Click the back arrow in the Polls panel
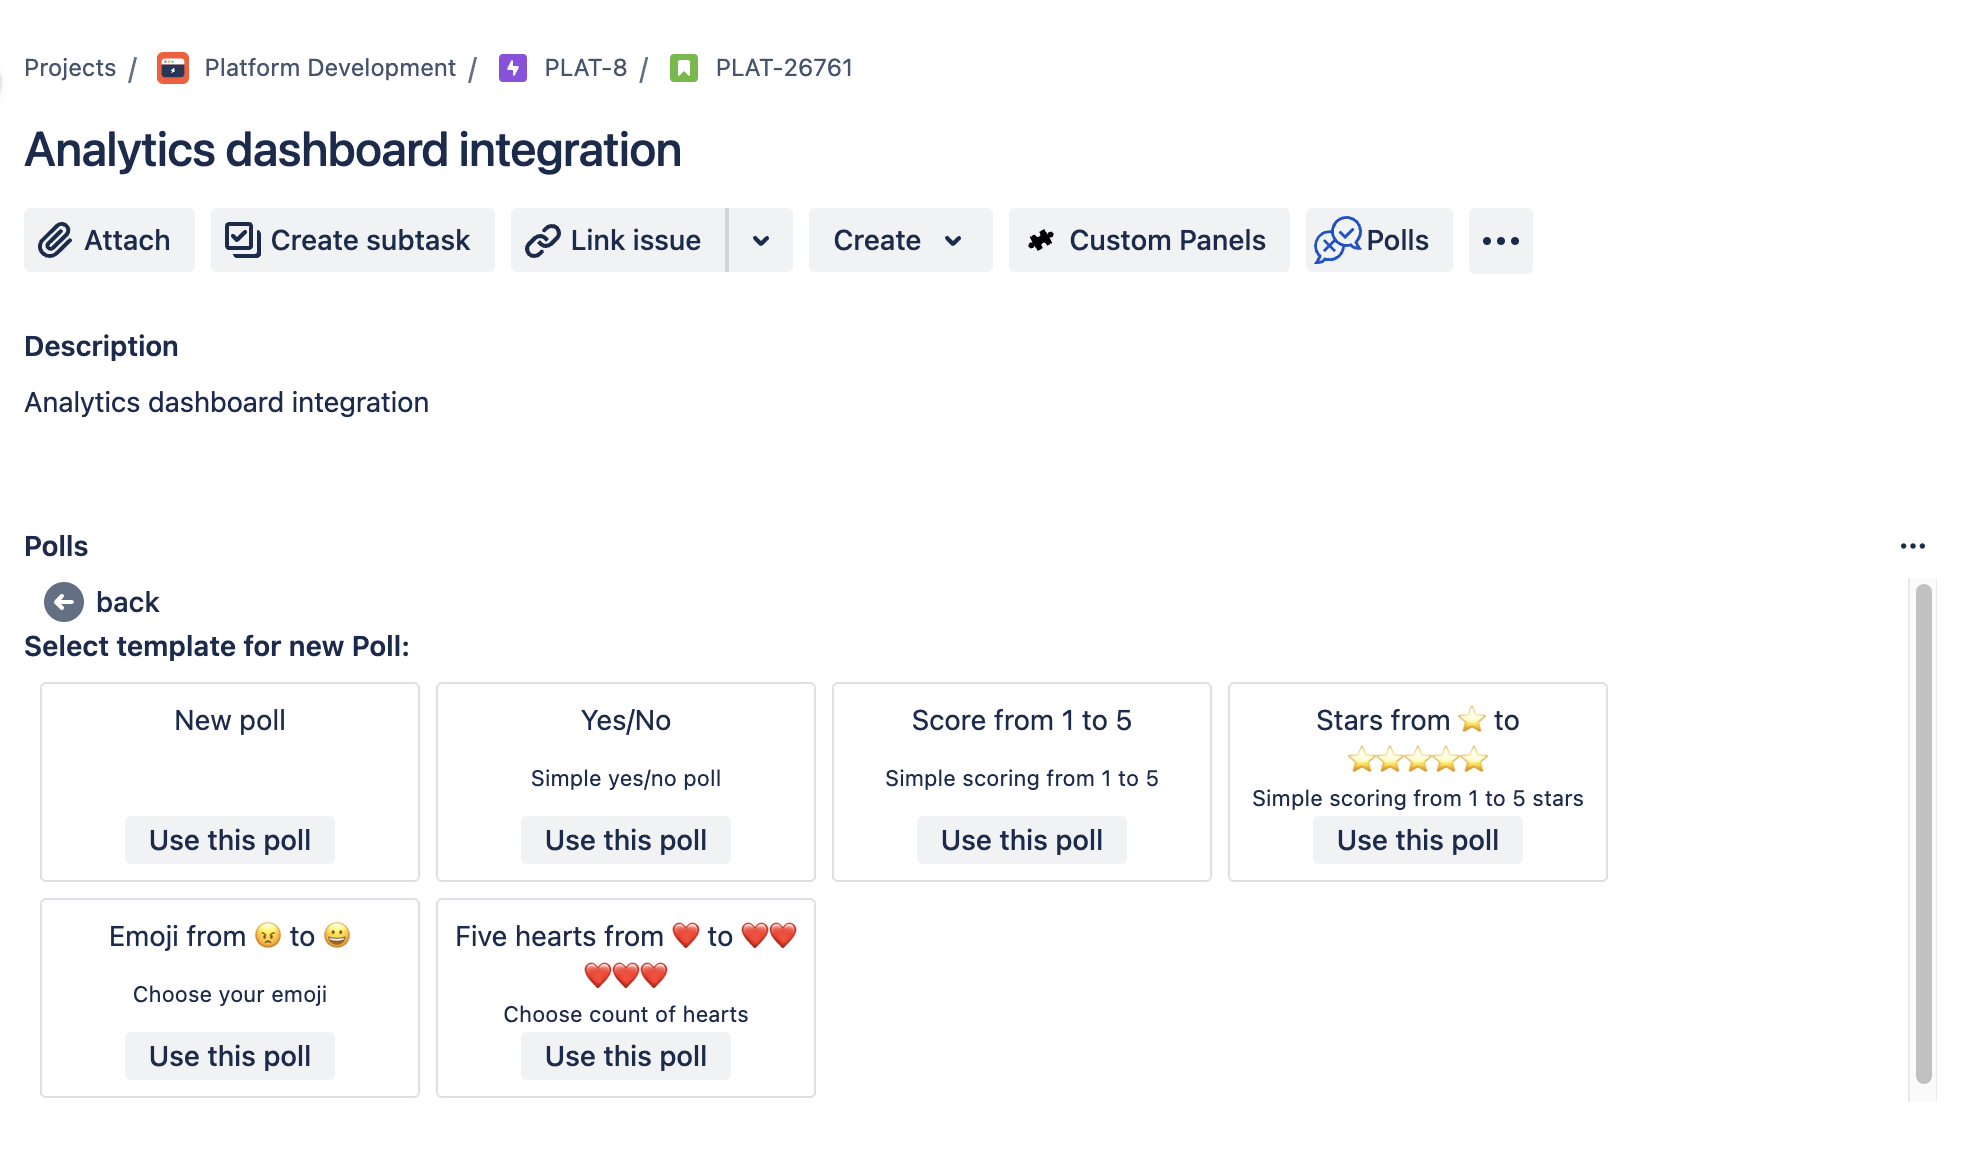The image size is (1976, 1172). pyautogui.click(x=64, y=602)
